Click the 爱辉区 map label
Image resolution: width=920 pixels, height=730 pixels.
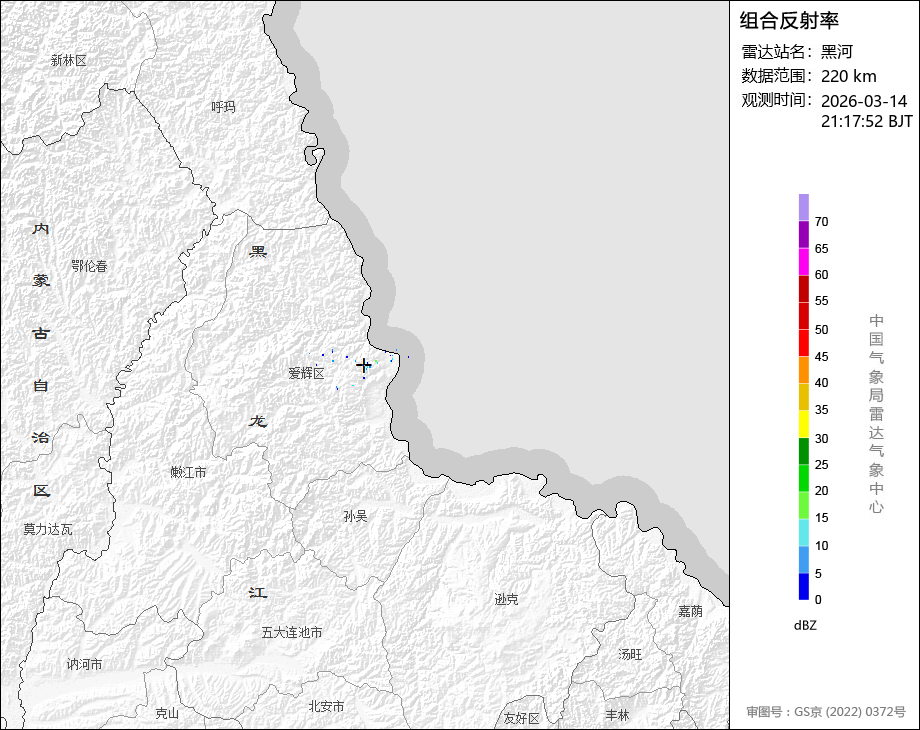[x=307, y=374]
